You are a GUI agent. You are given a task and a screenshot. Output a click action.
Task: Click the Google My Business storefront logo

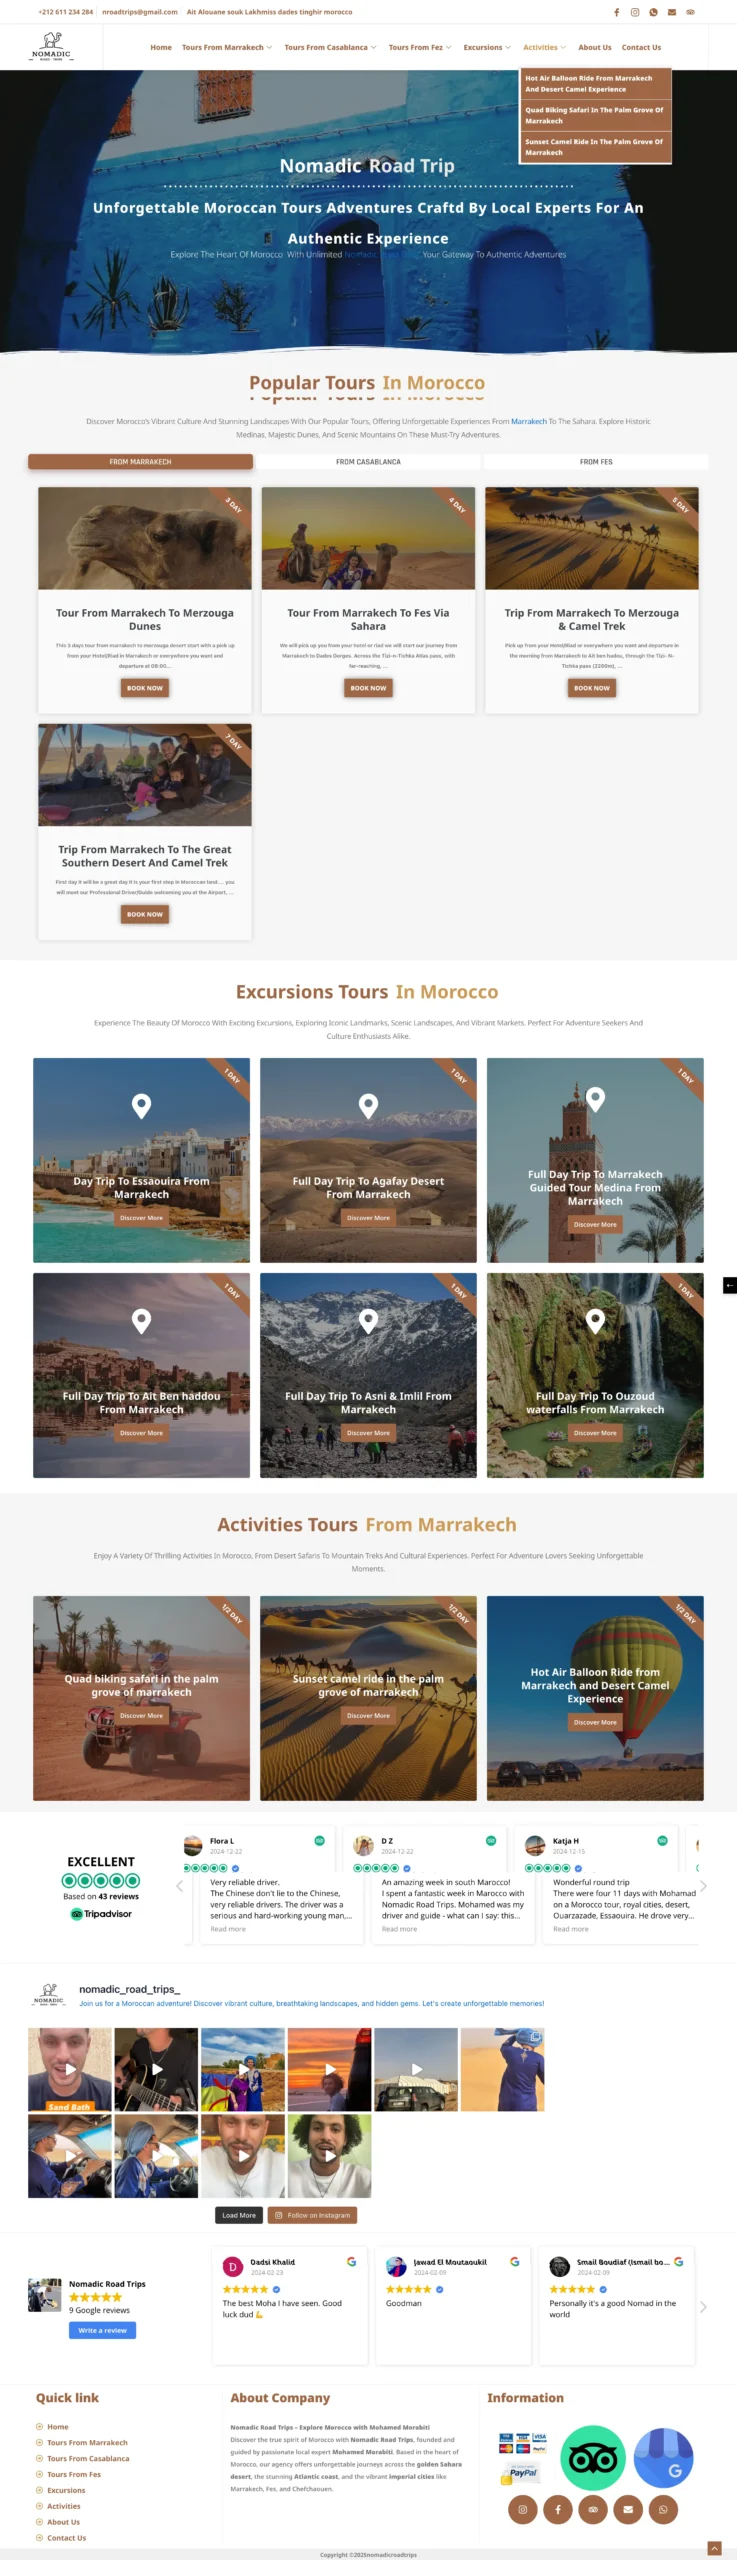(x=664, y=2457)
